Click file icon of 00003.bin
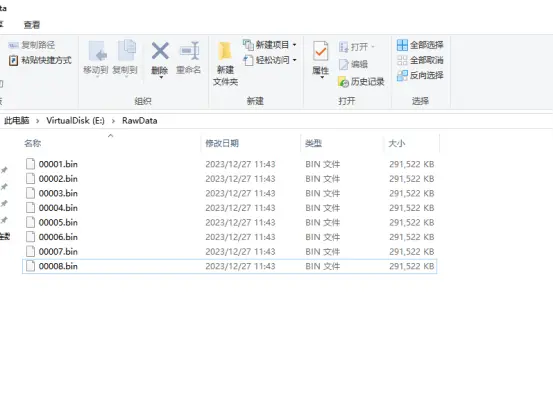The image size is (554, 400). [x=31, y=193]
